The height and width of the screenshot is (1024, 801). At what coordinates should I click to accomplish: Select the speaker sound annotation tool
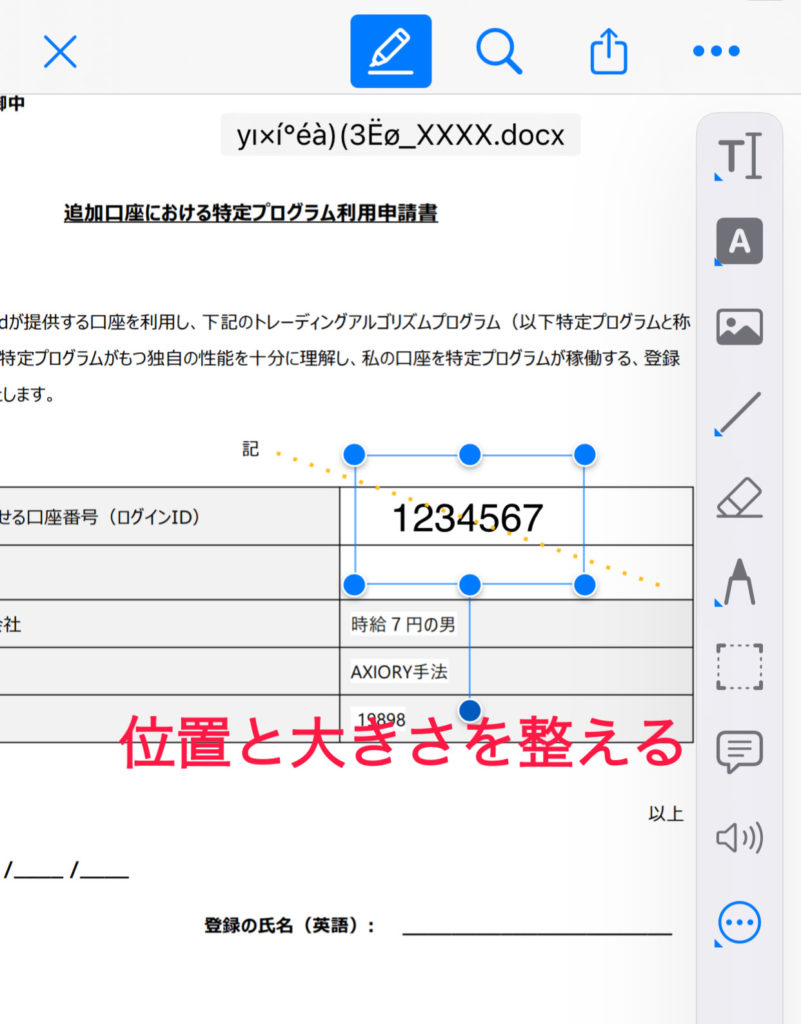pyautogui.click(x=740, y=837)
